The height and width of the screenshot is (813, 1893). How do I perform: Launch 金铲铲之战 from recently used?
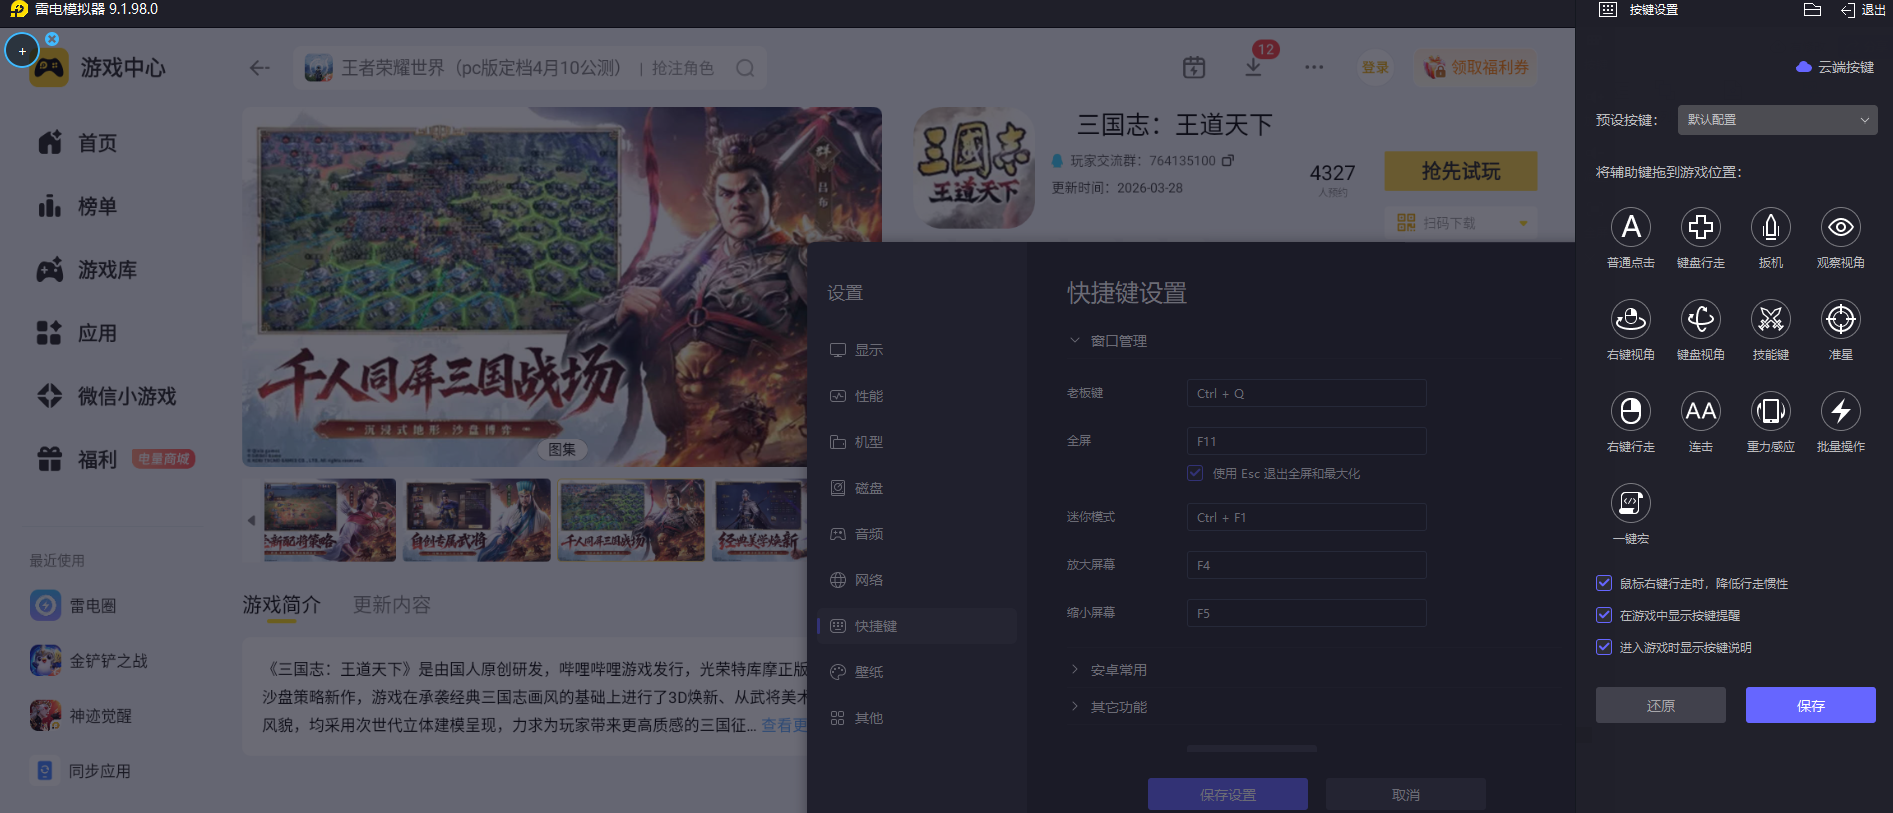click(x=88, y=660)
